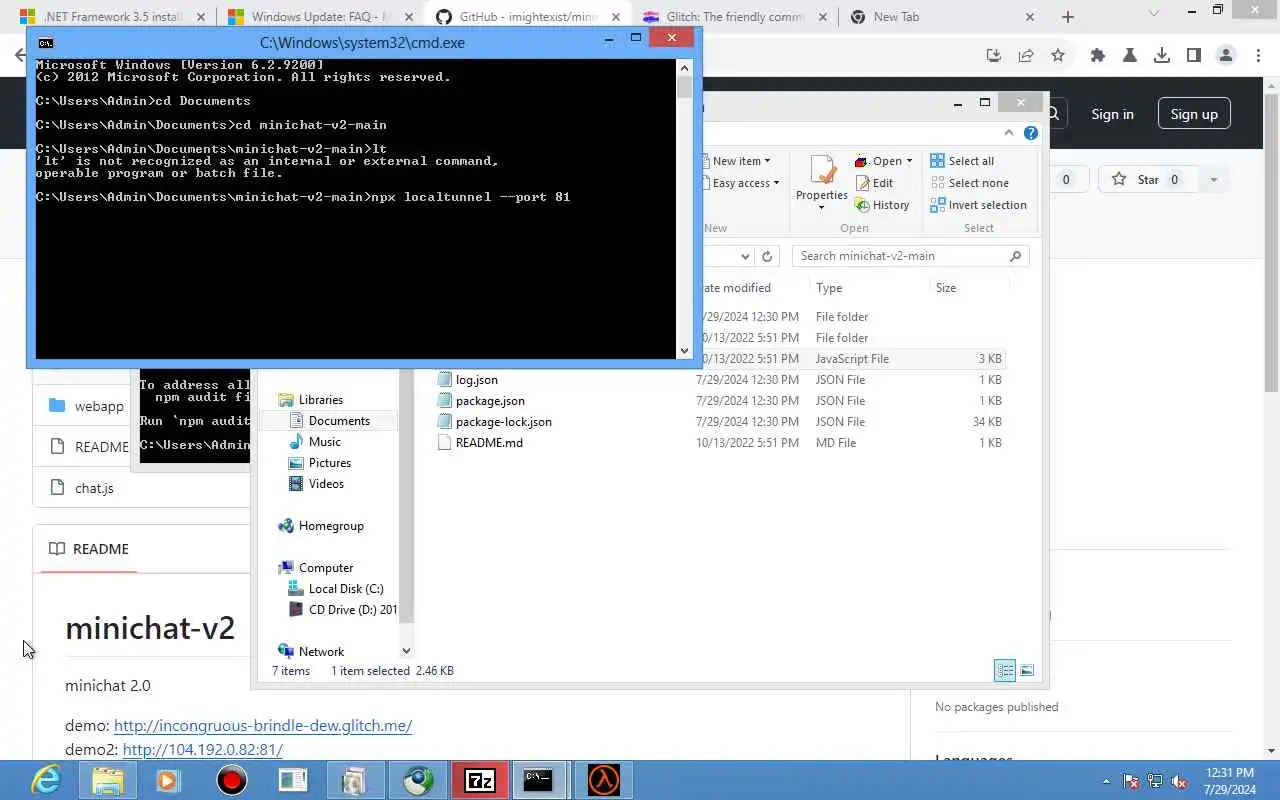Click GitHub Sign in

(x=1112, y=114)
